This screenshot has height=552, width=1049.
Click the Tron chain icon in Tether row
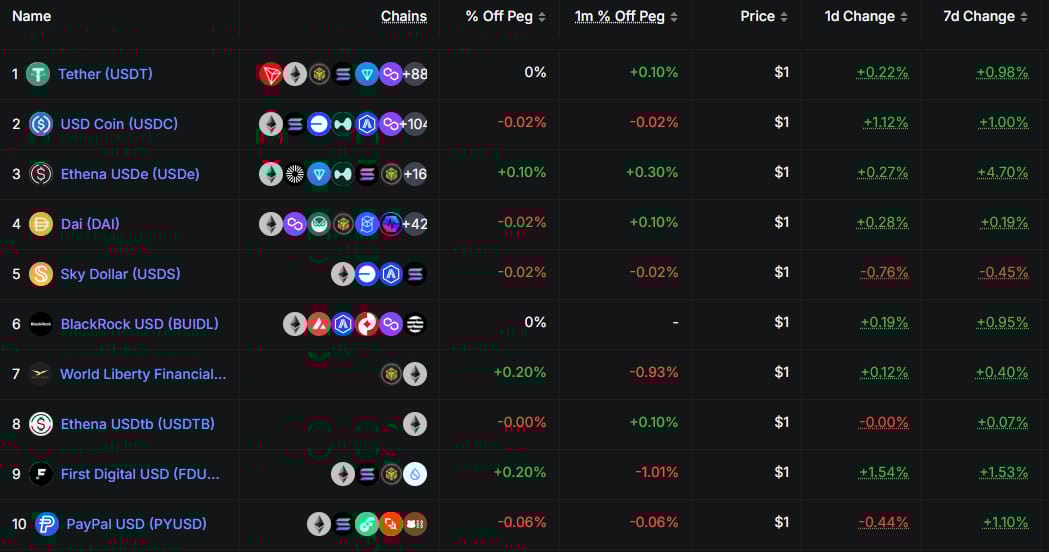tap(271, 74)
